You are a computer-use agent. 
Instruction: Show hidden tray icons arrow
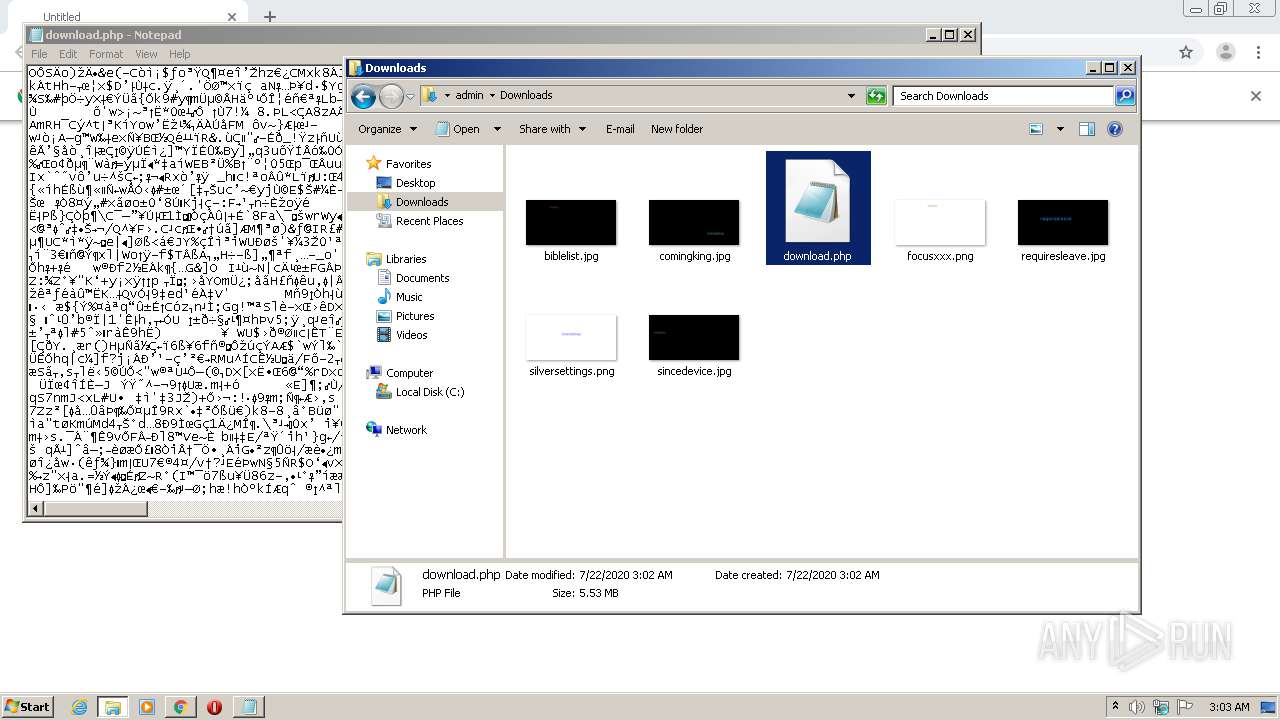pos(1116,707)
